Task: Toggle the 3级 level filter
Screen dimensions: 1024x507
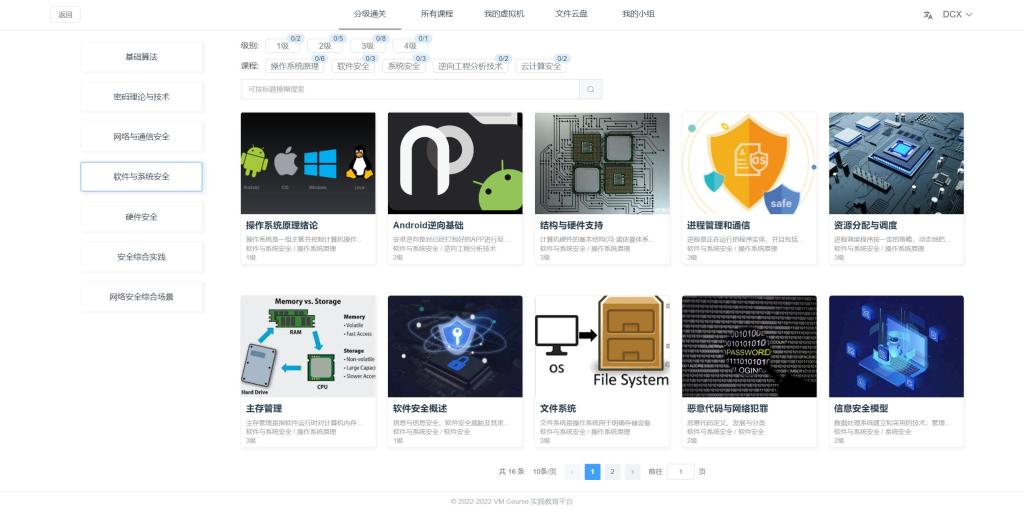Action: [367, 46]
